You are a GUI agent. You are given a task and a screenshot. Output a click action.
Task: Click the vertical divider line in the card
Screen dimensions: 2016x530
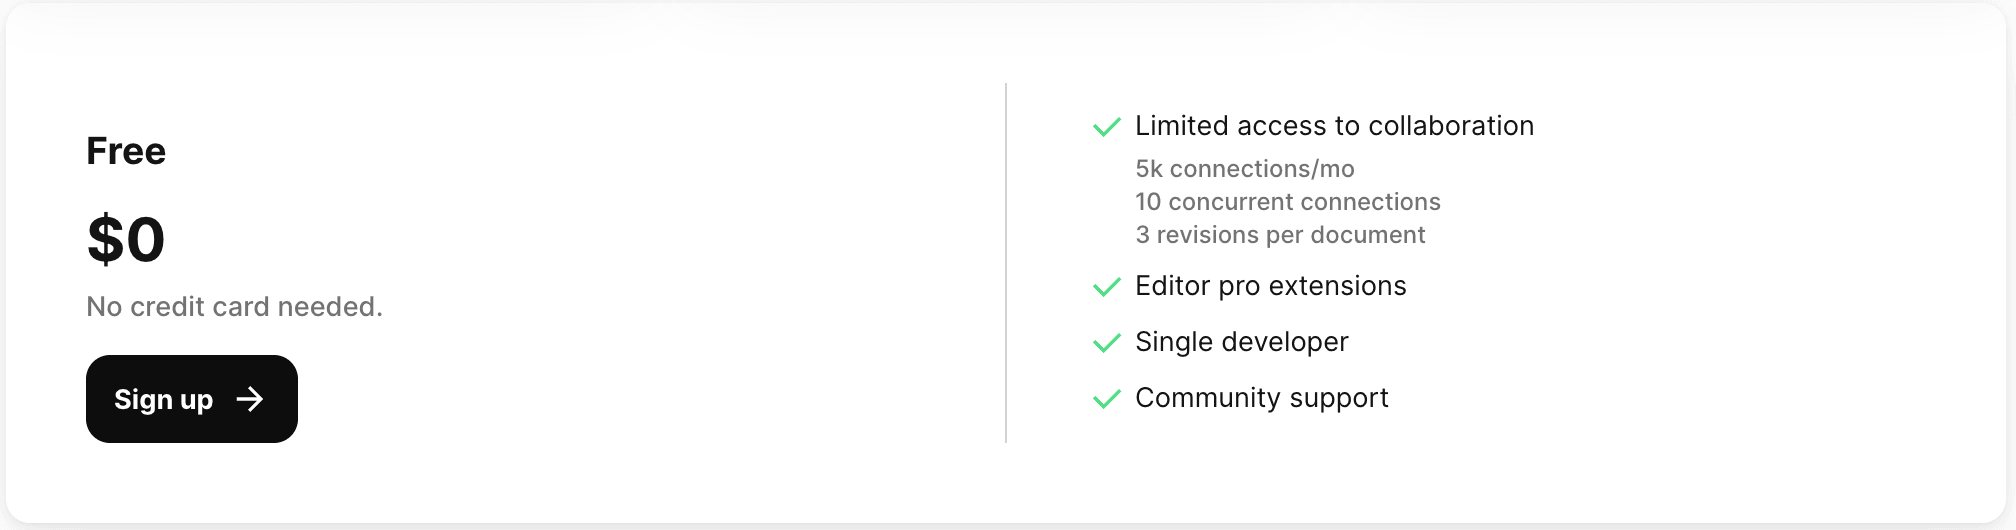tap(1006, 262)
